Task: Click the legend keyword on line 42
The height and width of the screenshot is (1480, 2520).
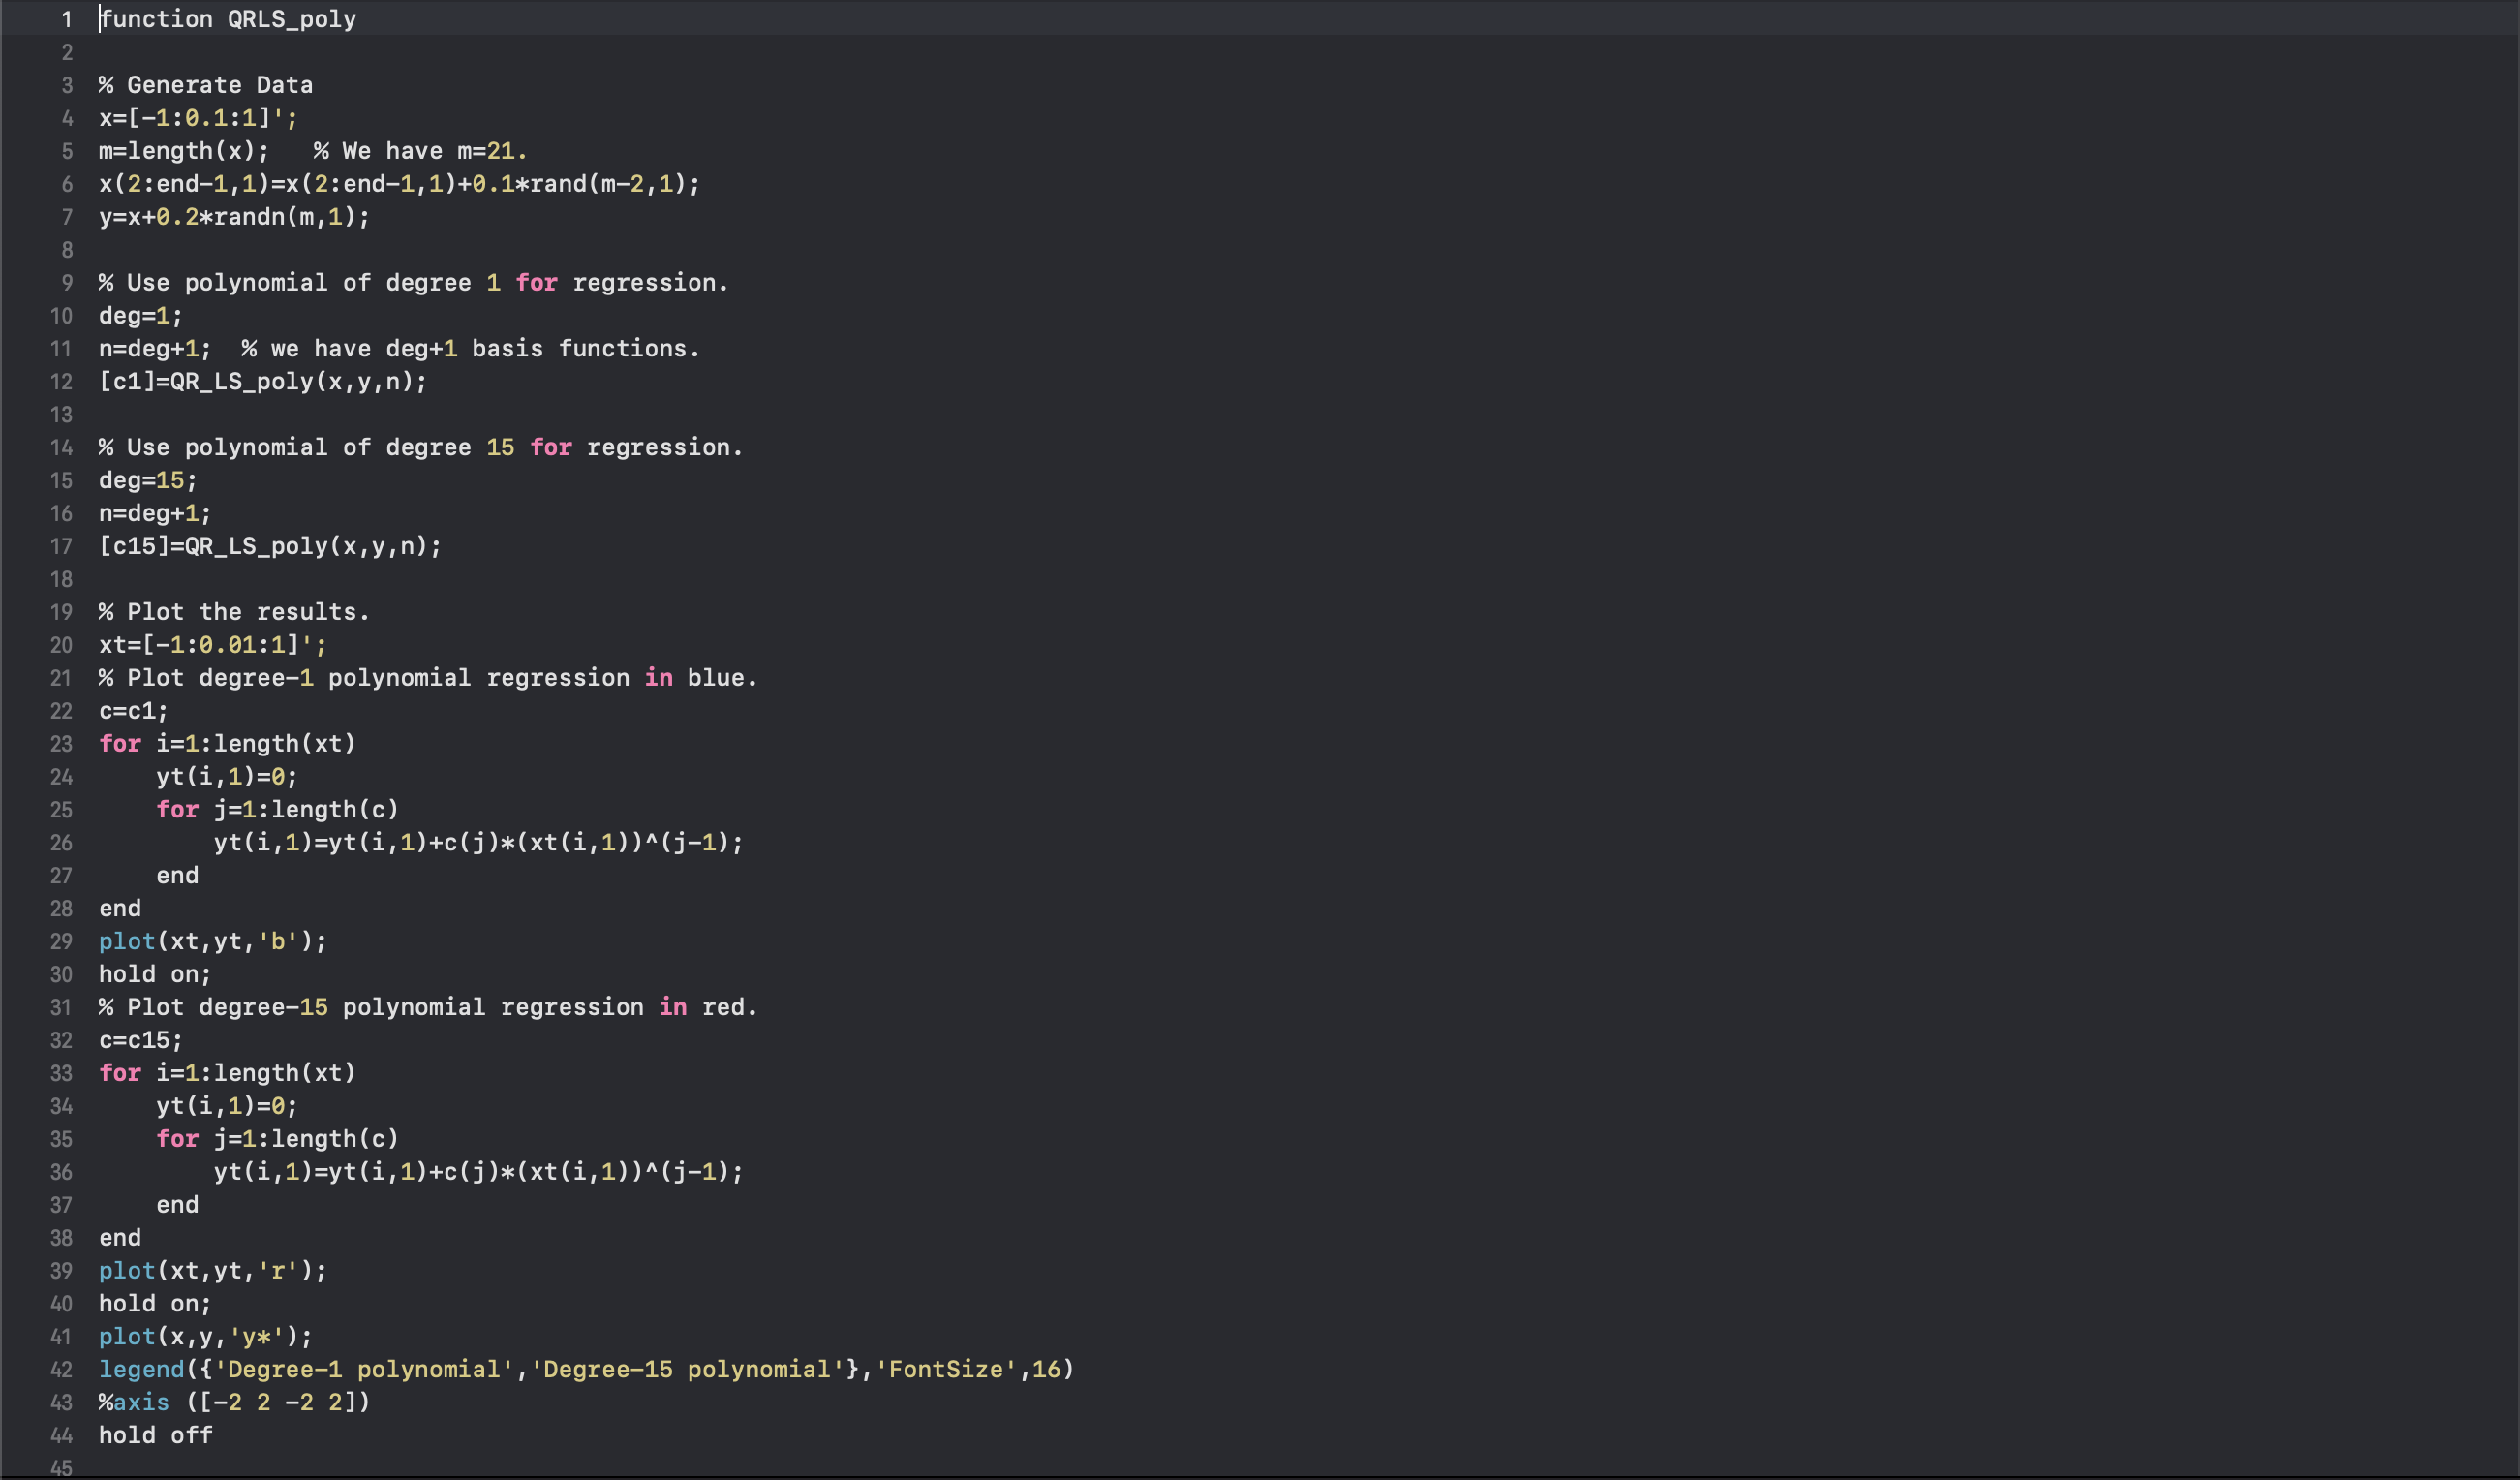Action: click(x=141, y=1370)
